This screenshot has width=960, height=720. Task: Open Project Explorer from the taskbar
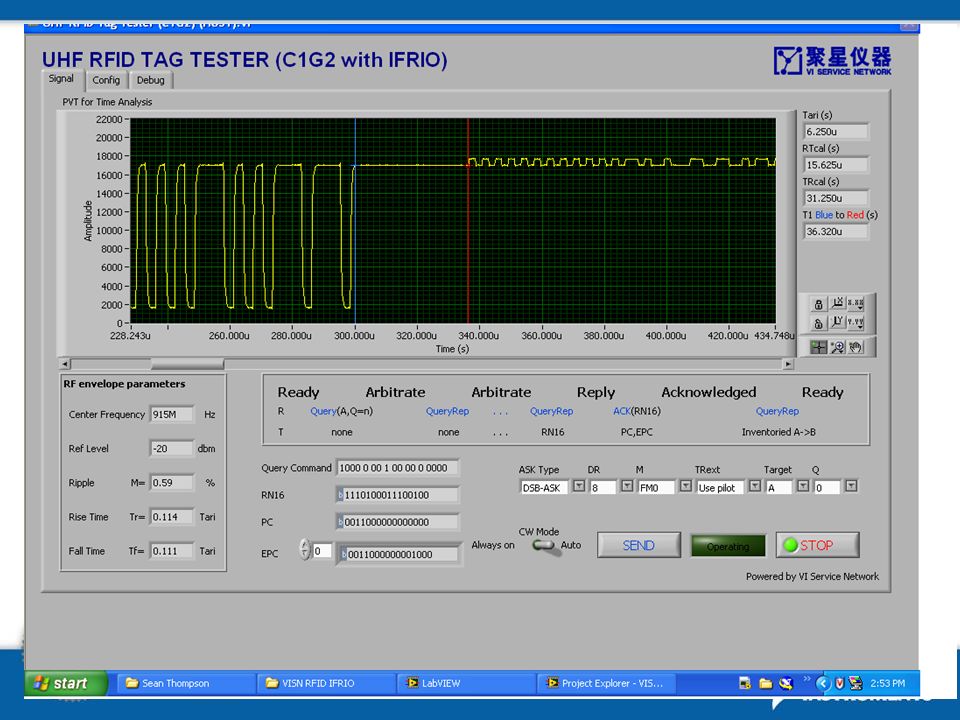607,683
